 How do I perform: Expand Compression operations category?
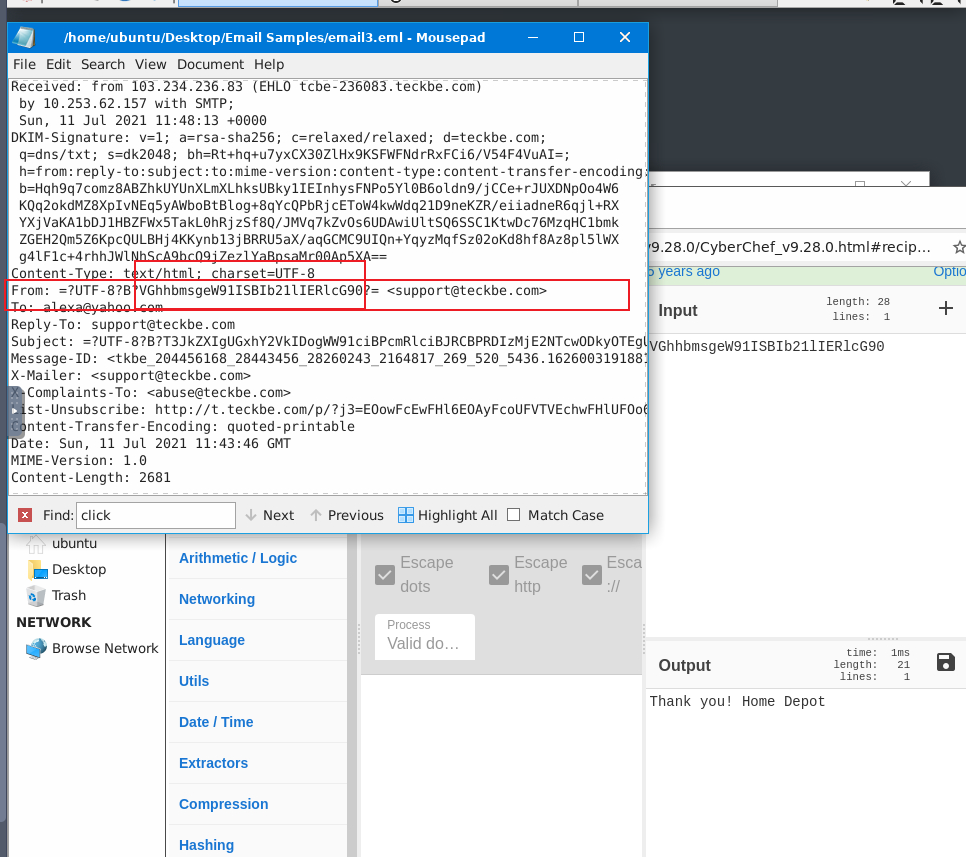pyautogui.click(x=224, y=804)
